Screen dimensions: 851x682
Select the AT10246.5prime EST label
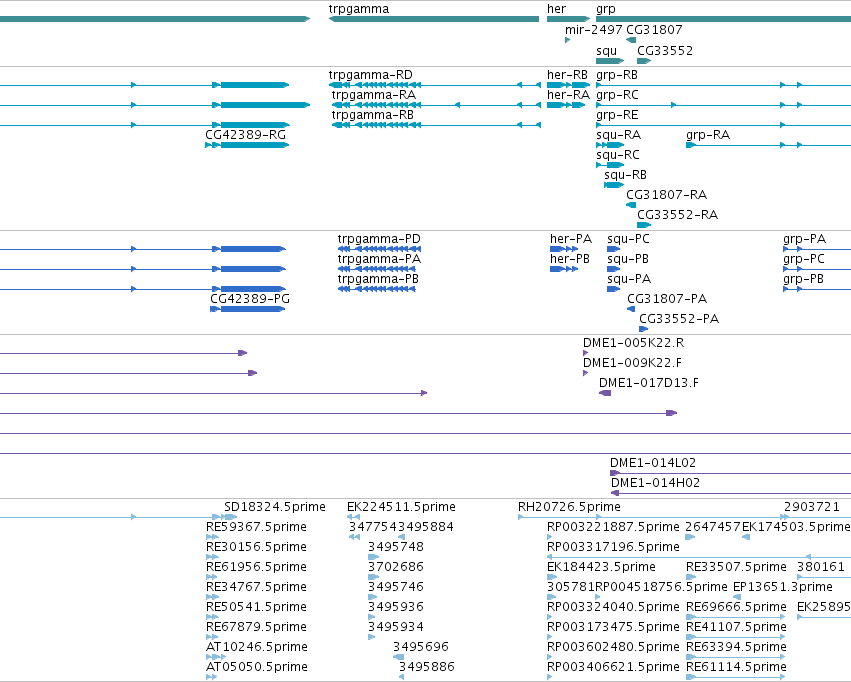coord(257,647)
